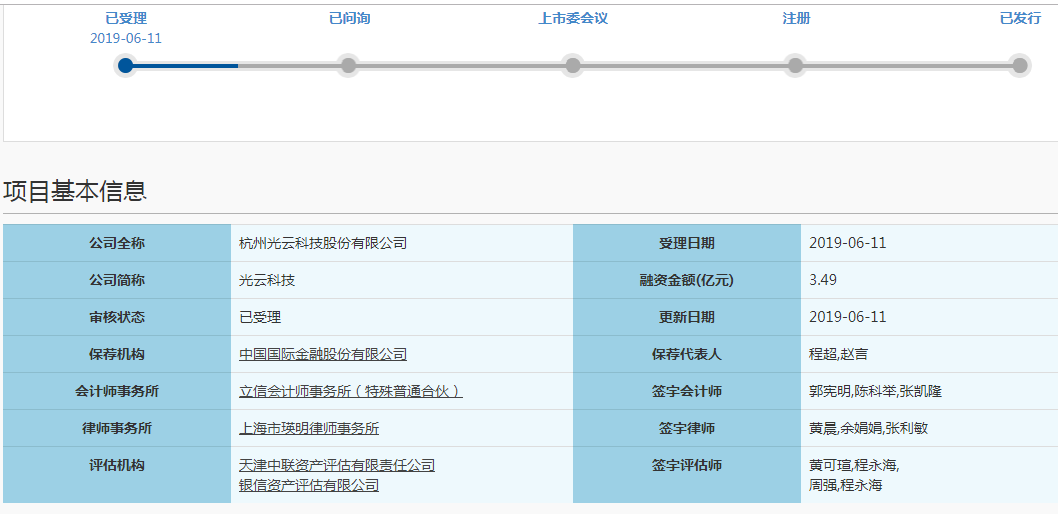Click the 会计师事务所 header cell

point(117,391)
